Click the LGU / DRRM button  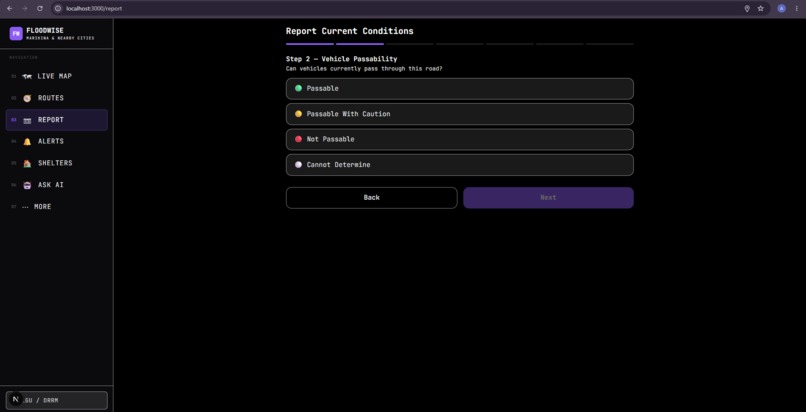tap(57, 400)
